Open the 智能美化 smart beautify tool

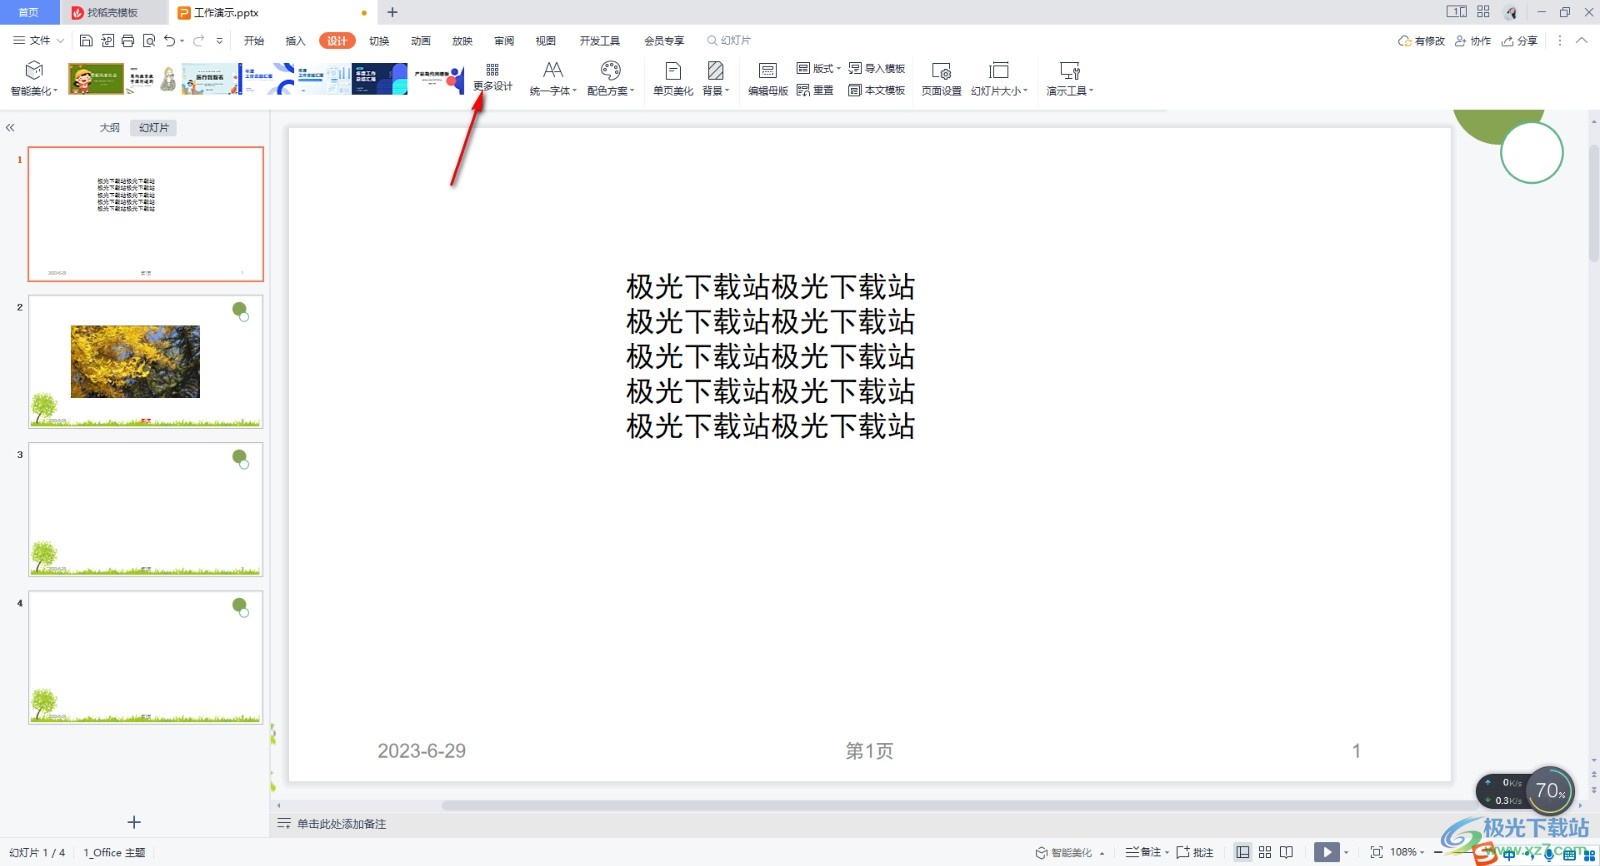point(34,78)
